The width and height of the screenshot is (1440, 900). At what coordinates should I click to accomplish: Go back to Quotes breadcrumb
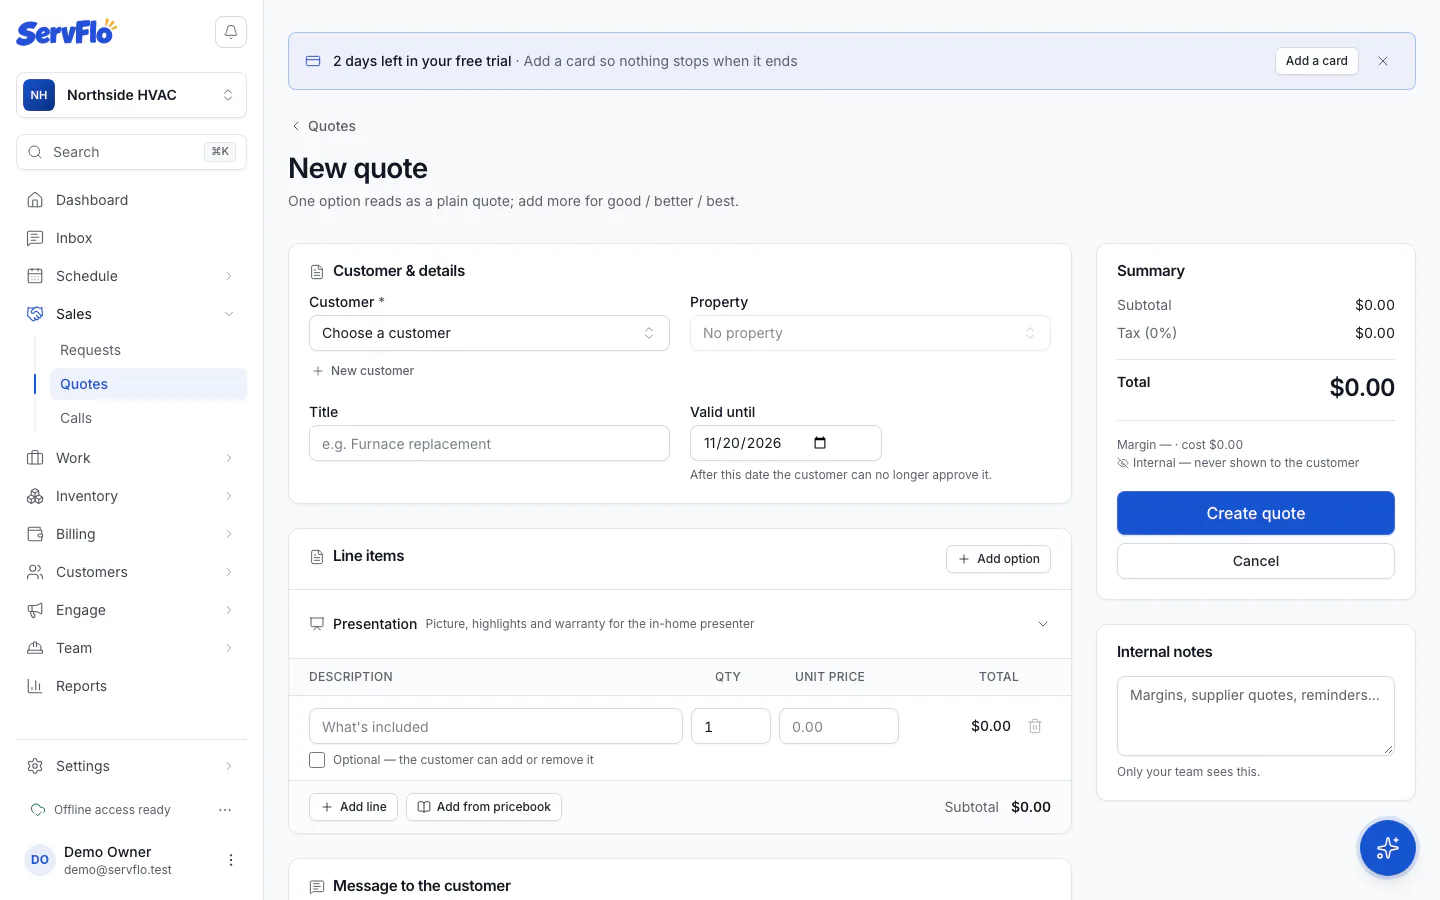pos(323,126)
